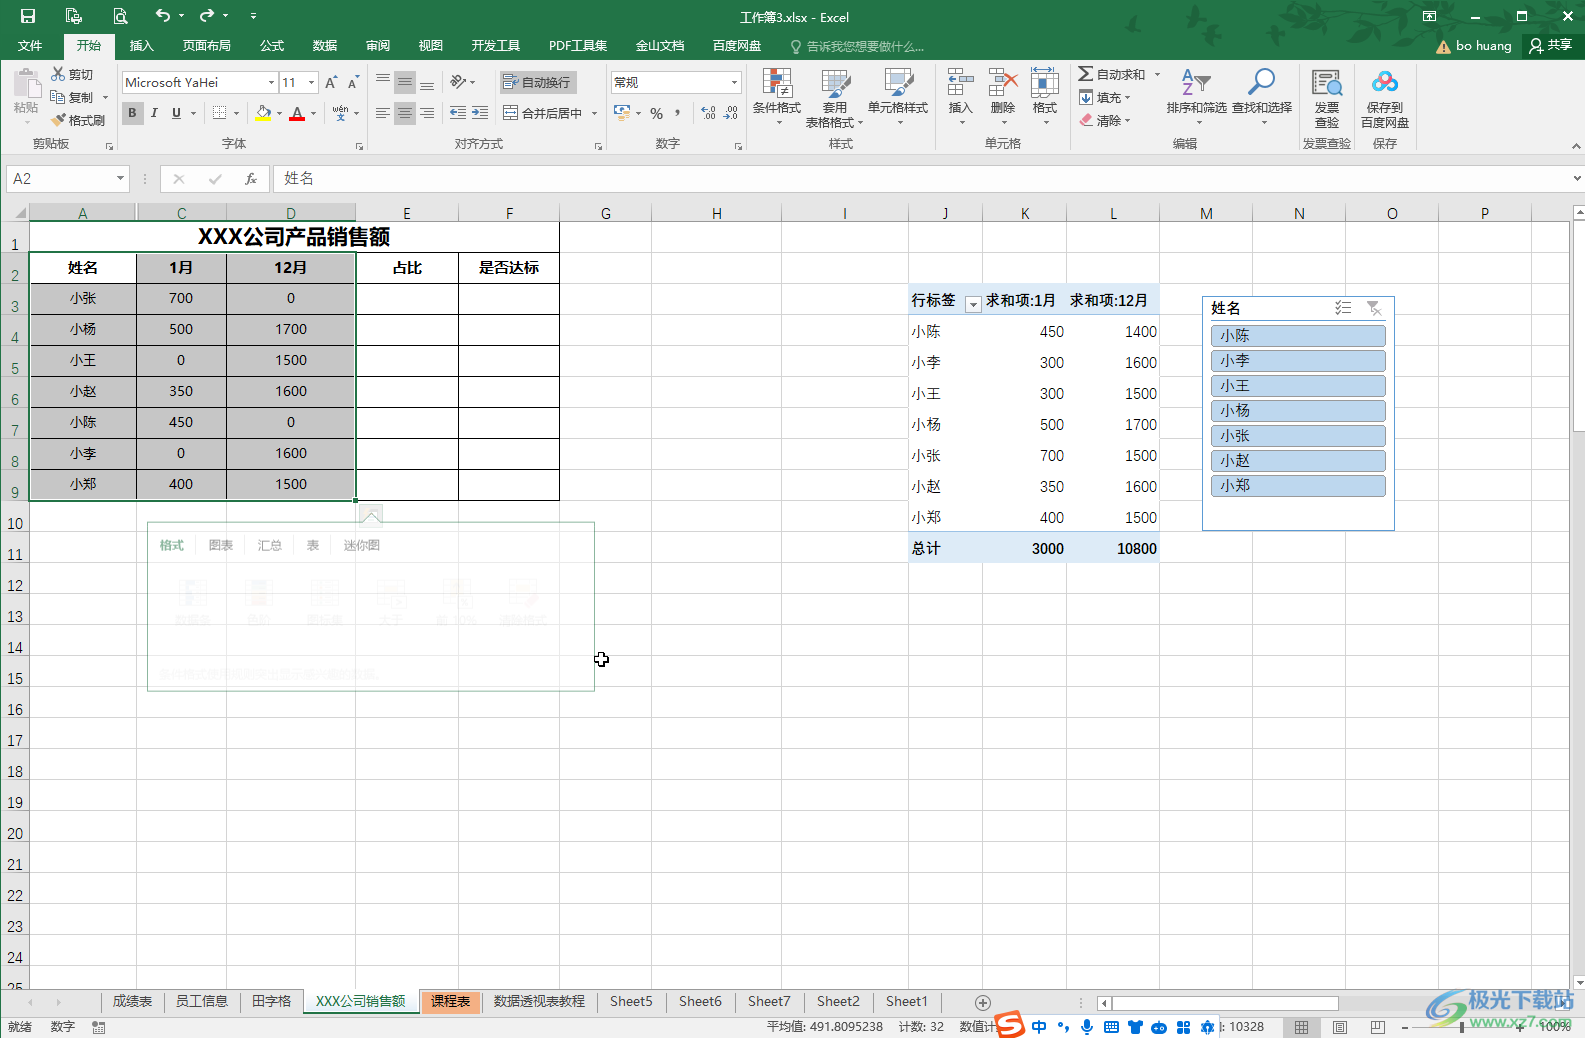
Task: Open the font name dropdown
Action: click(x=271, y=82)
